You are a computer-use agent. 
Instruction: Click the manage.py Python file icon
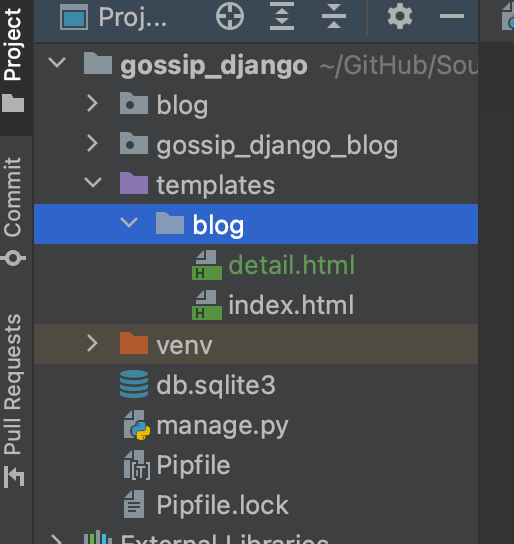coord(137,425)
